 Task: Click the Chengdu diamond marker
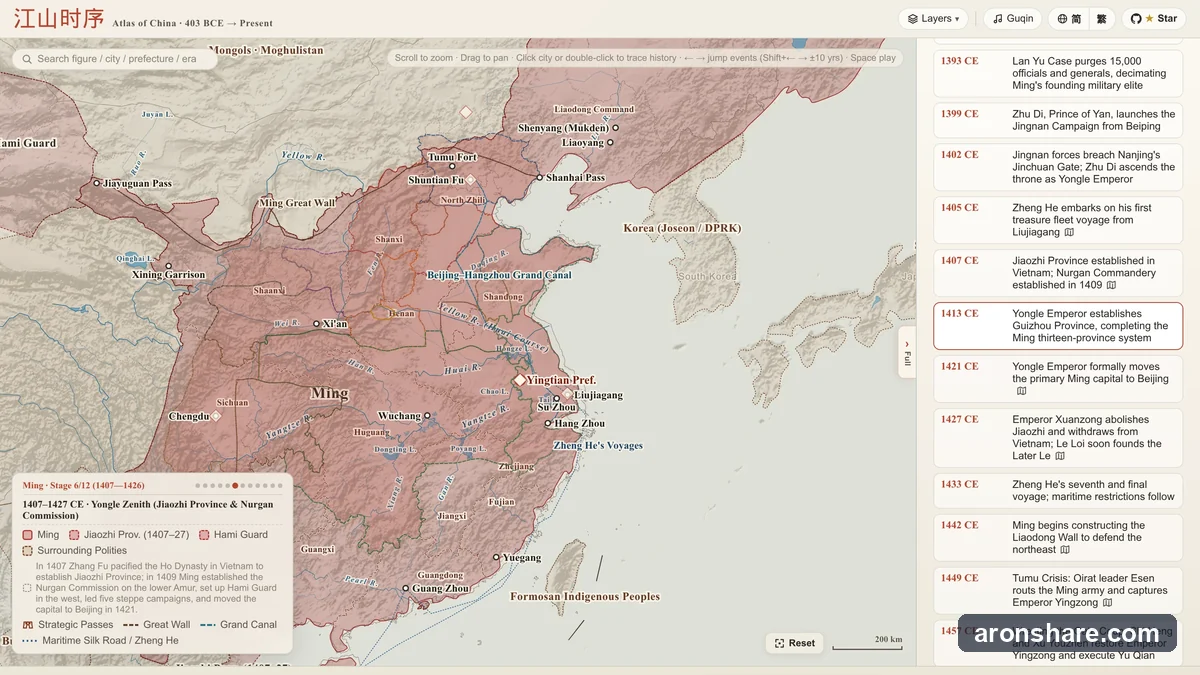click(216, 416)
